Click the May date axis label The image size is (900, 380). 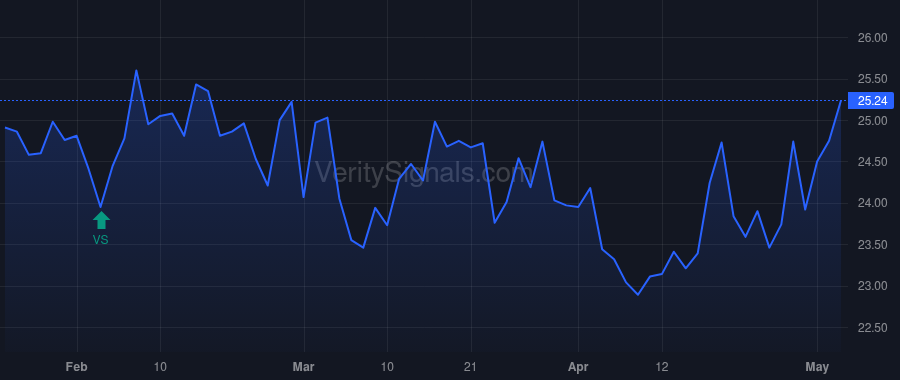tap(817, 366)
